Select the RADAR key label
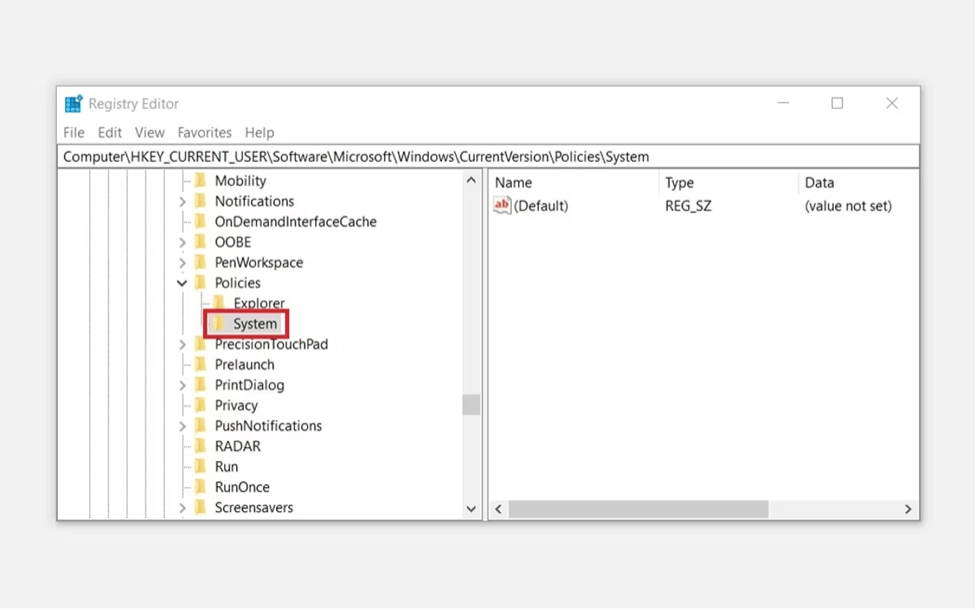 pyautogui.click(x=237, y=446)
